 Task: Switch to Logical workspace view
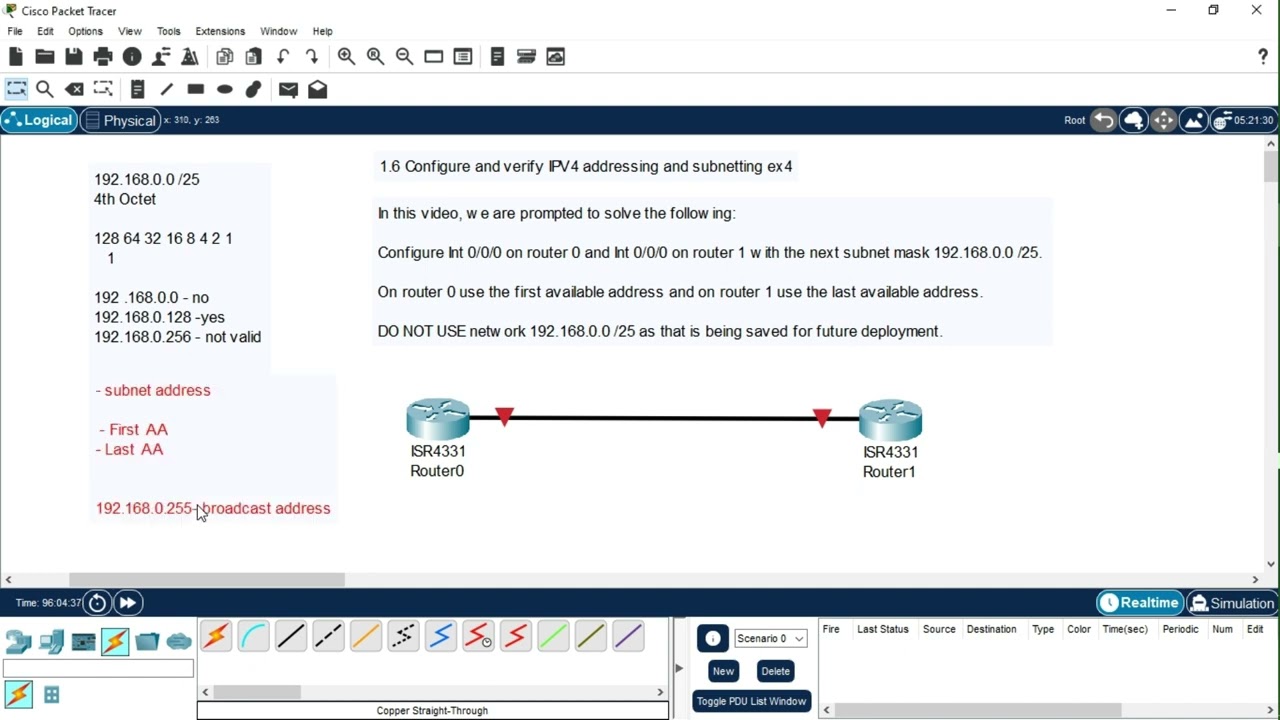coord(38,120)
